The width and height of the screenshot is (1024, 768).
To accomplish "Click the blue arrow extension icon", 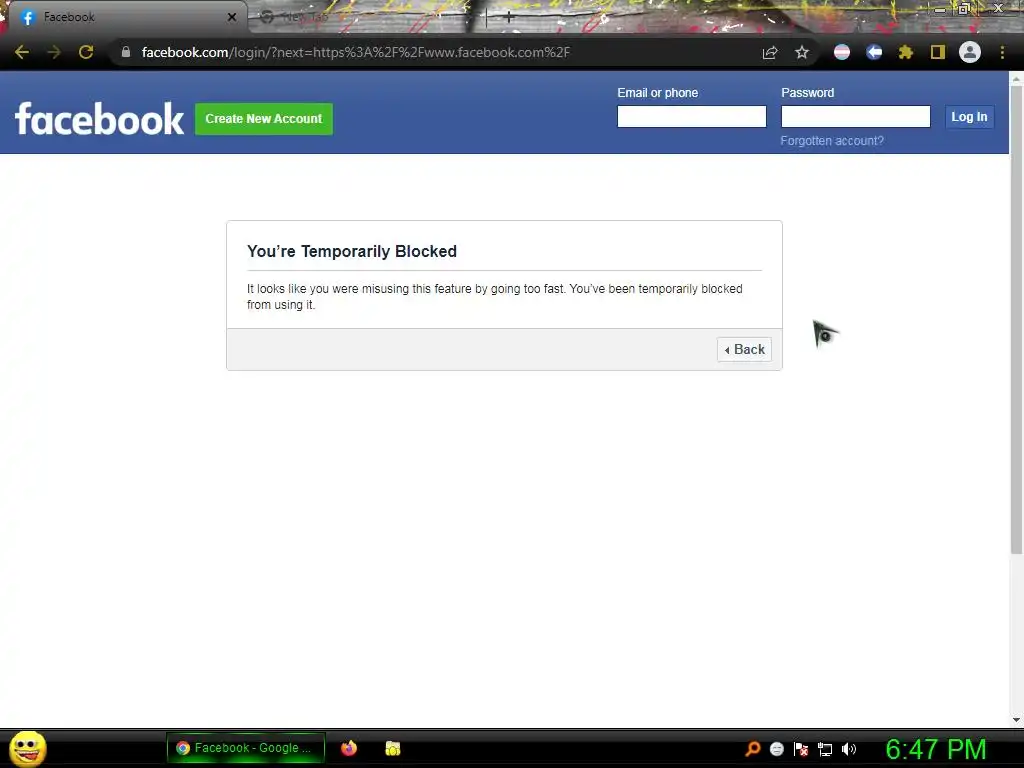I will pos(874,52).
